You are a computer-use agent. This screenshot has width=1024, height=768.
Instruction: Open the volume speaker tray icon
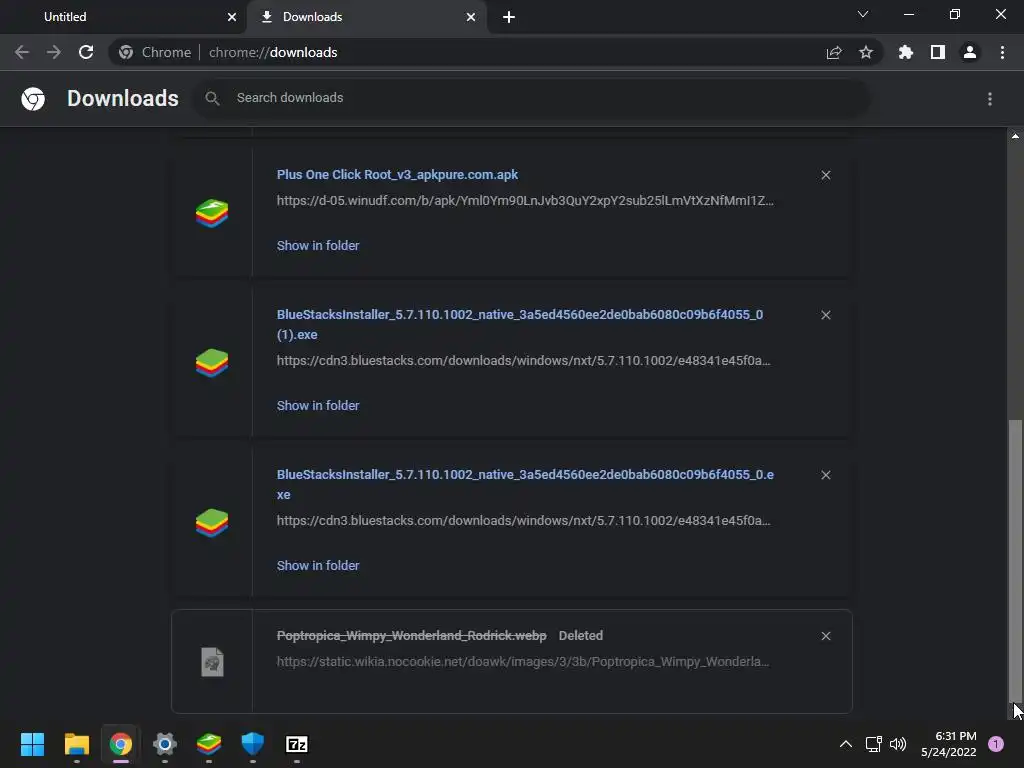[898, 744]
